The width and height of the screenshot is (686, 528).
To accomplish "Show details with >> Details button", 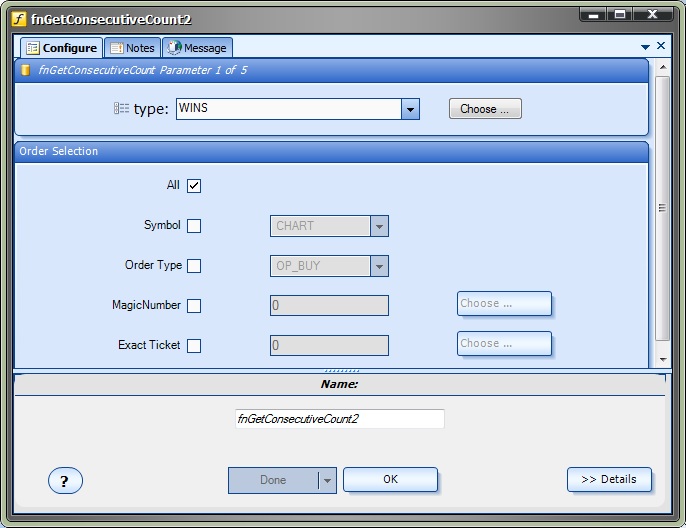I will (609, 479).
